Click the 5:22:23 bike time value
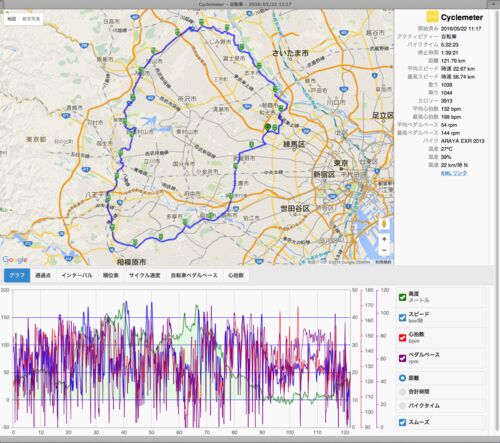This screenshot has width=500, height=443. tap(449, 45)
